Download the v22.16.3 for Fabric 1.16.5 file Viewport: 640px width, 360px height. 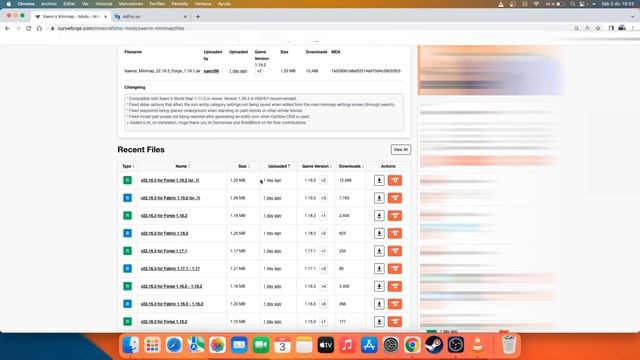point(379,304)
